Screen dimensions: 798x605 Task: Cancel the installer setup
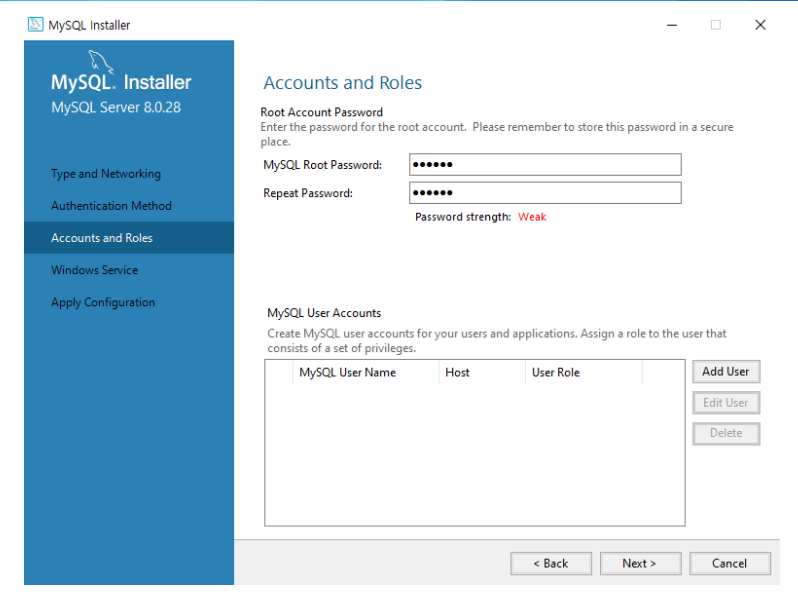click(730, 563)
